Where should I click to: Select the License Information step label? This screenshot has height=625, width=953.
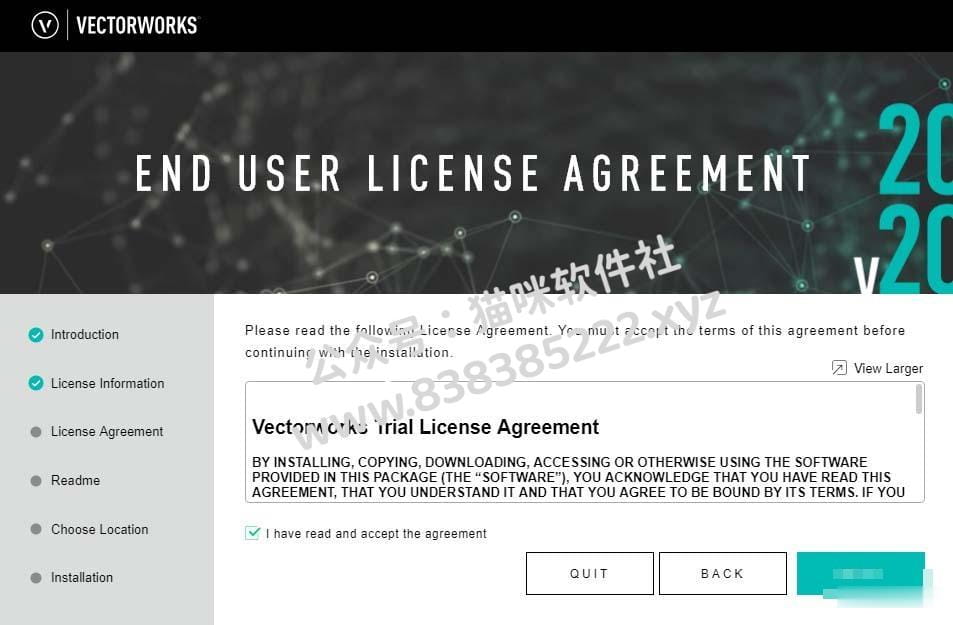[x=108, y=383]
